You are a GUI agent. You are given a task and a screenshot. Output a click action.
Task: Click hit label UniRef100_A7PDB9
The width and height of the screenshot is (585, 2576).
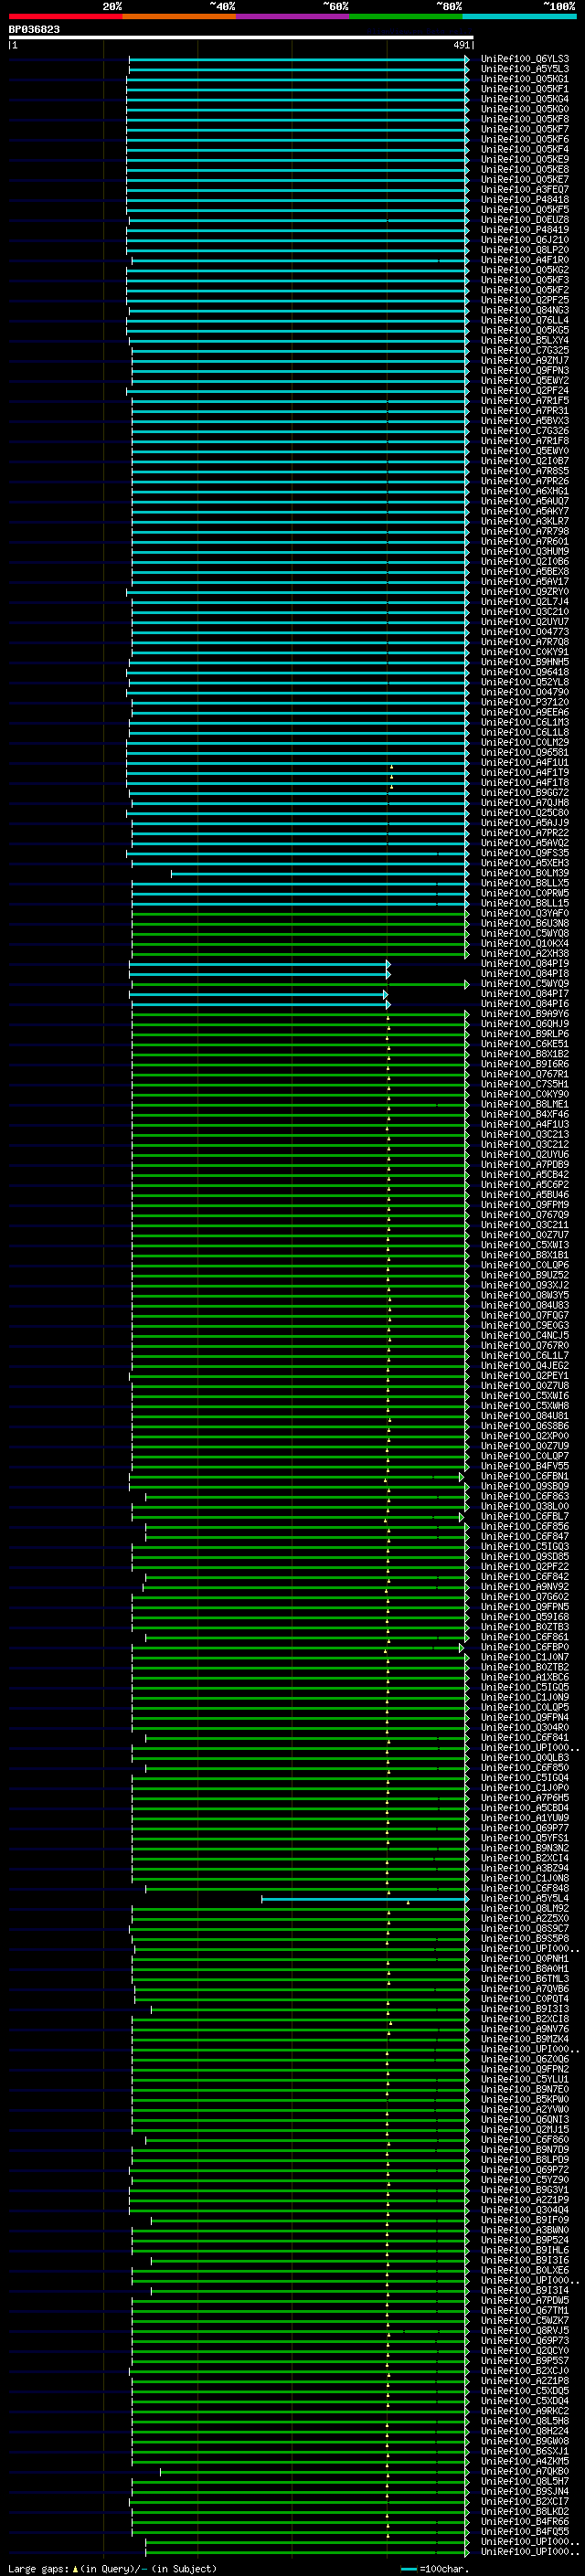tap(525, 1163)
